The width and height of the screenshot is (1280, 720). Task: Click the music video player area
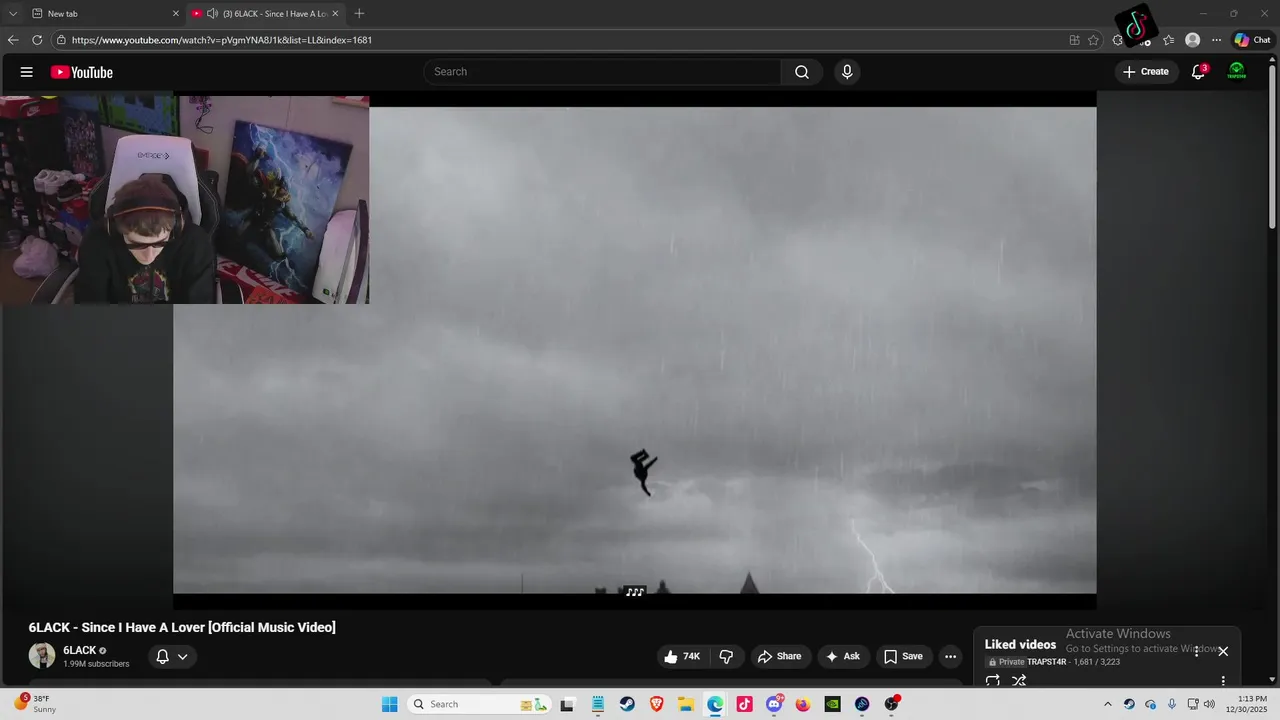tap(635, 350)
